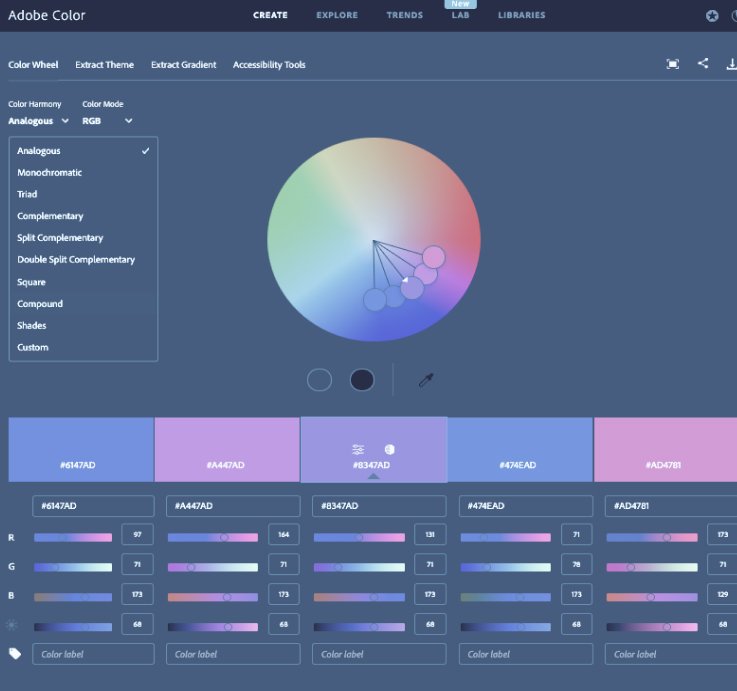Image resolution: width=737 pixels, height=691 pixels.
Task: Switch to Extract Gradient tab
Action: point(183,65)
